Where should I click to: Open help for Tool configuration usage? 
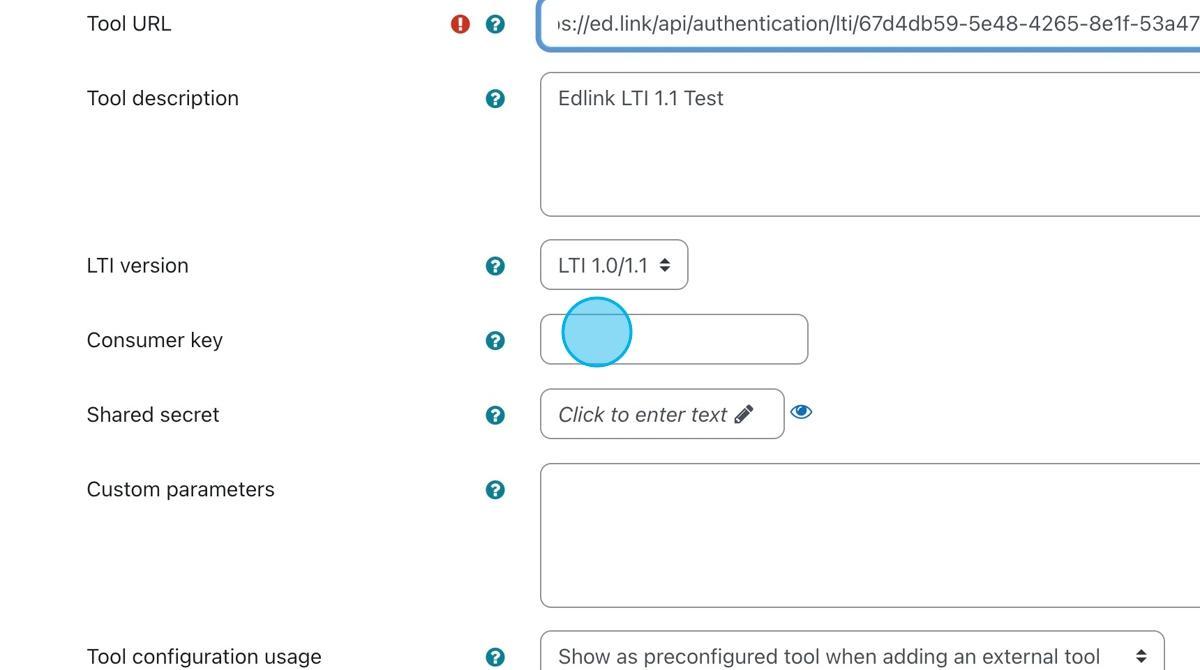coord(495,657)
